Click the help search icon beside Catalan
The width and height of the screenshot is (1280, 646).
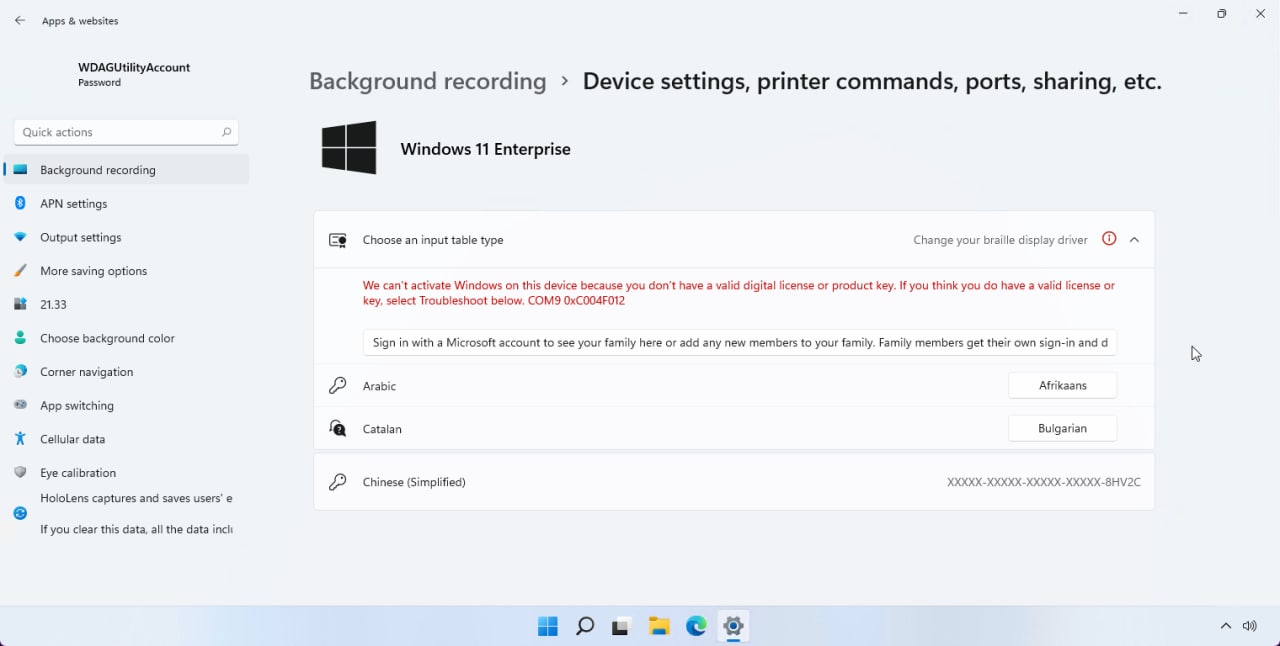pyautogui.click(x=338, y=428)
